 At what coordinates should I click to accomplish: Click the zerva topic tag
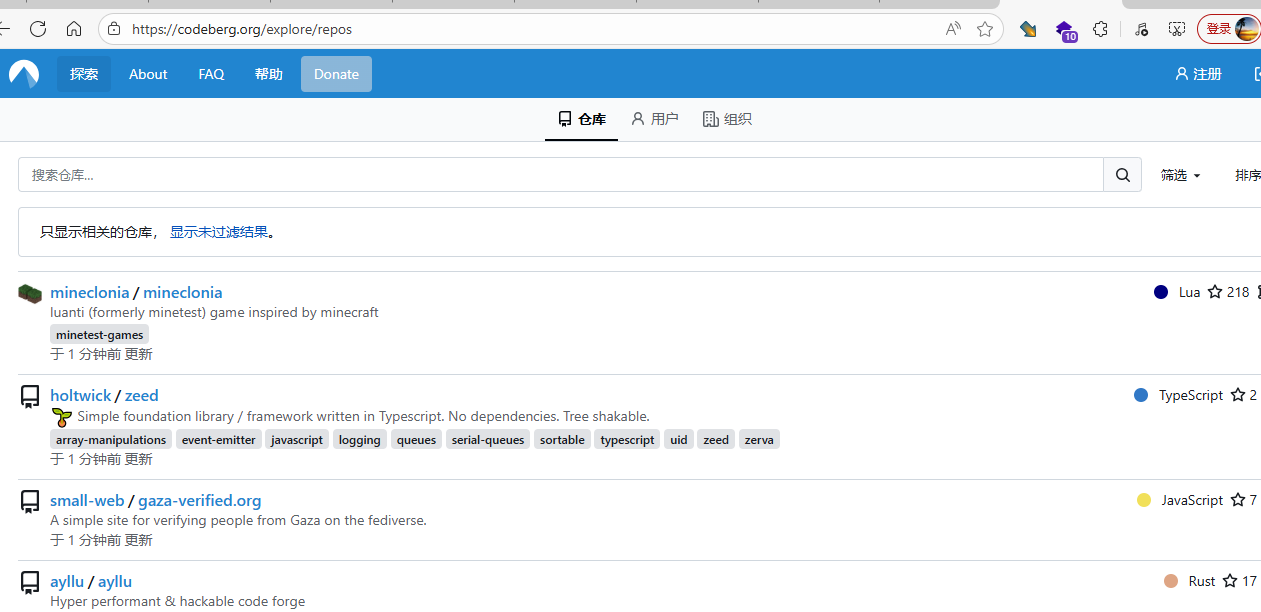point(759,439)
